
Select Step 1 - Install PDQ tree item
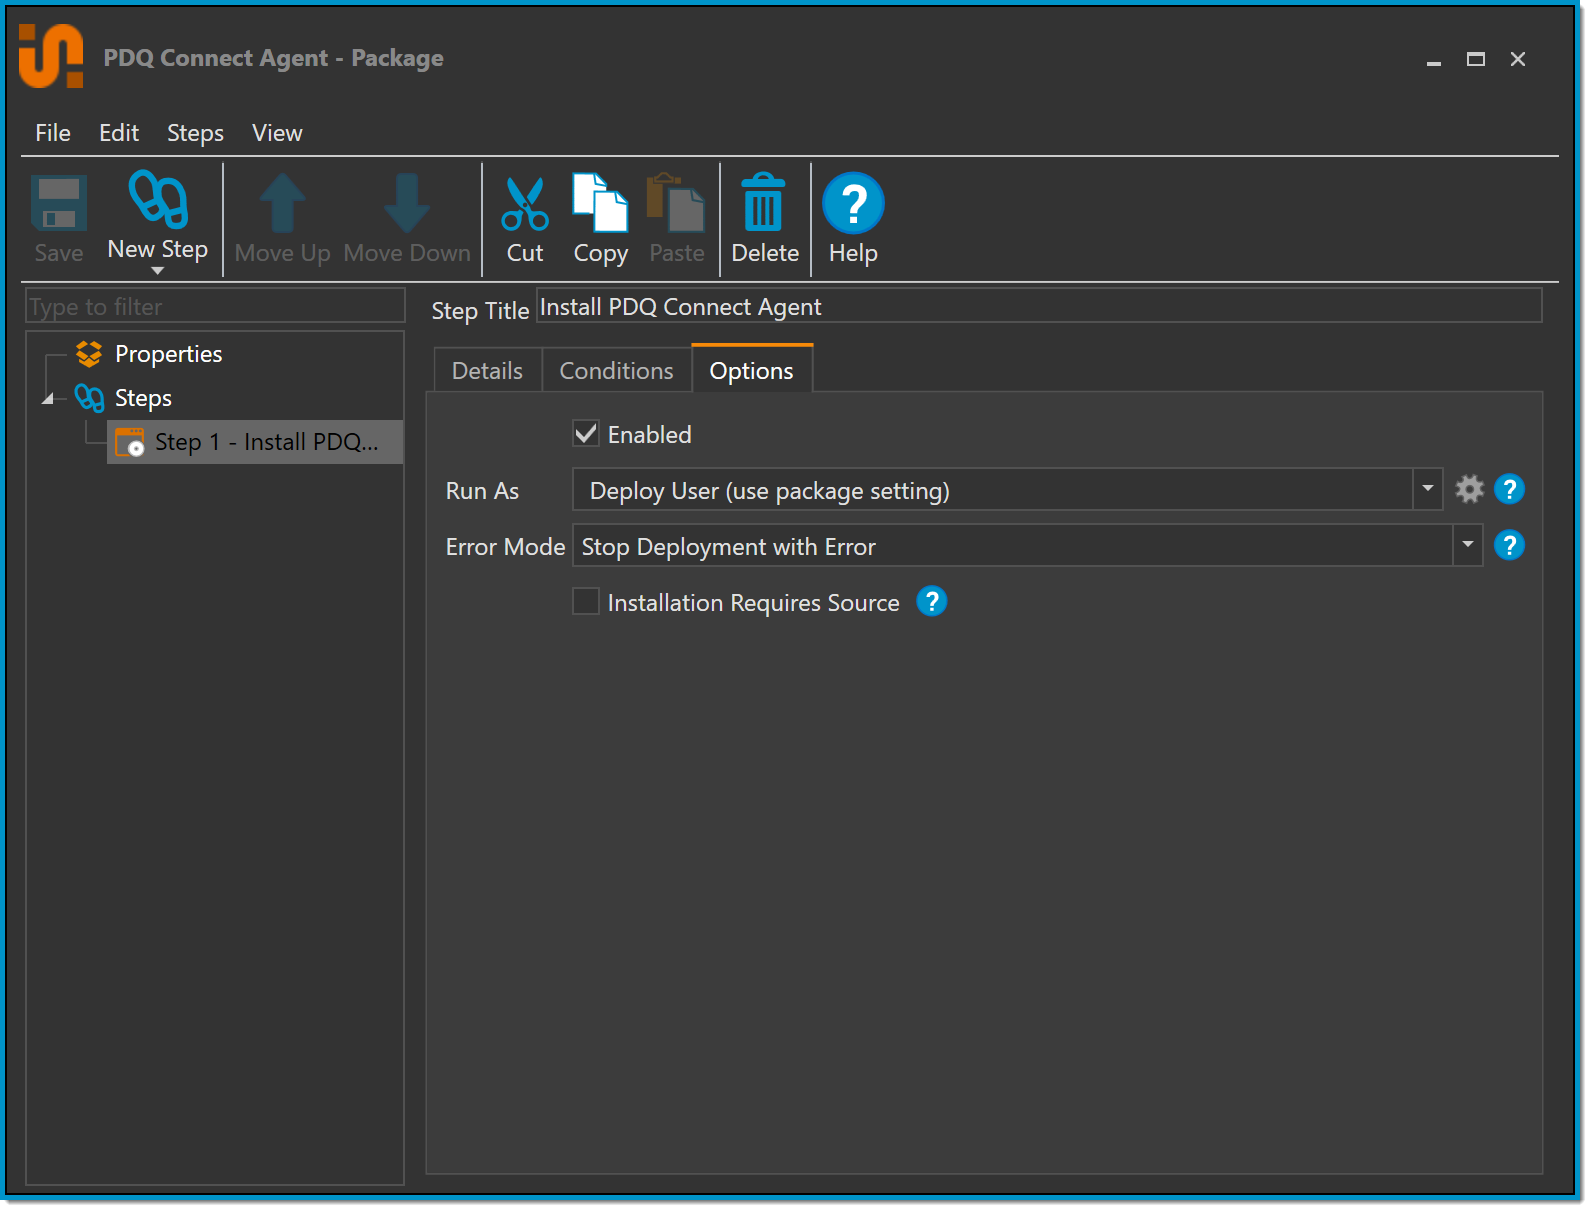(x=255, y=442)
